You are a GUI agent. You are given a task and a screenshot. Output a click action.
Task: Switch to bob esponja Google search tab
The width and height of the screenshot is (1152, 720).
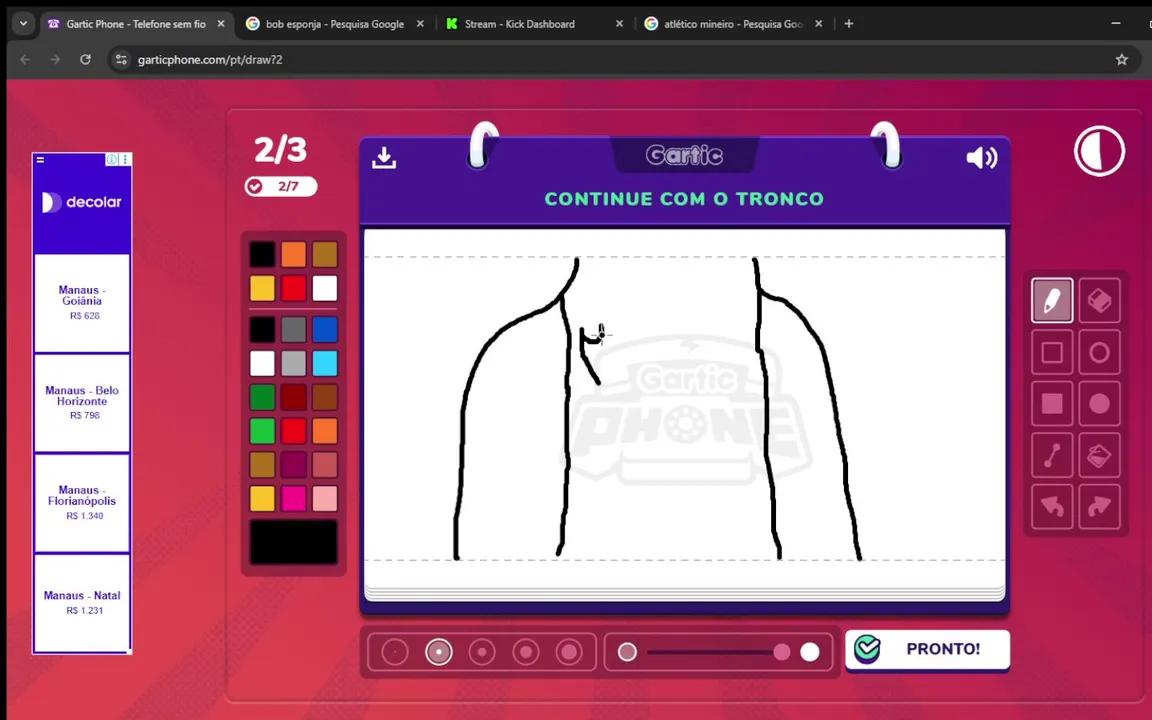[x=335, y=24]
